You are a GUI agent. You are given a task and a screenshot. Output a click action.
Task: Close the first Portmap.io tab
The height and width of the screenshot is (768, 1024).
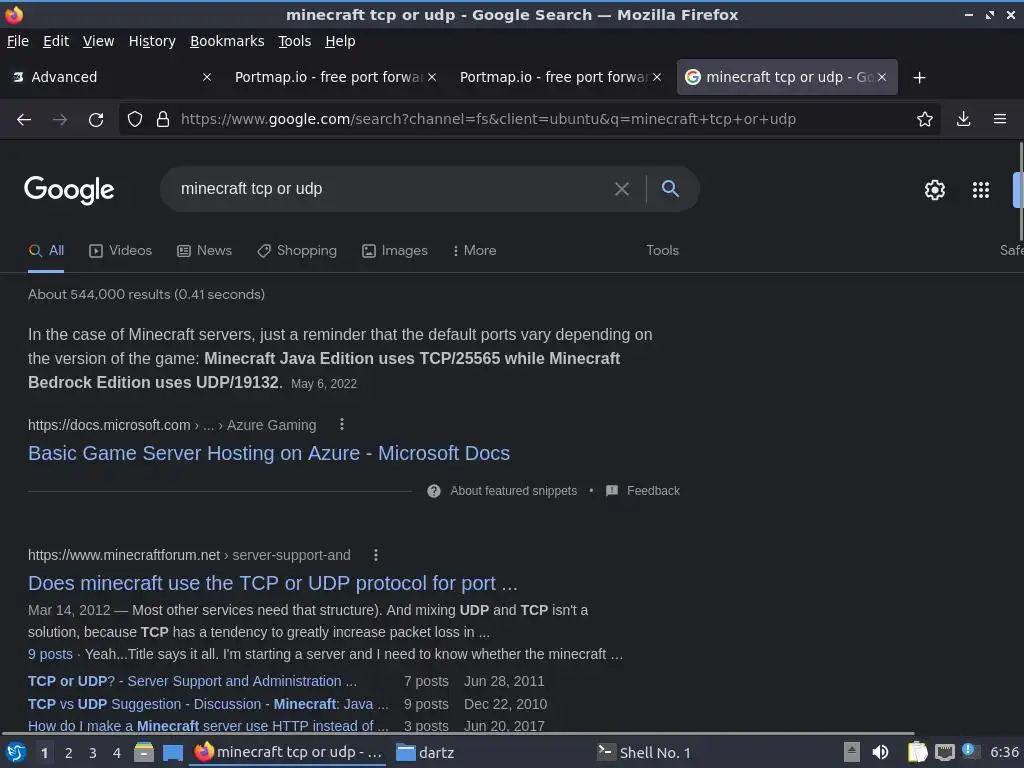[x=432, y=77]
